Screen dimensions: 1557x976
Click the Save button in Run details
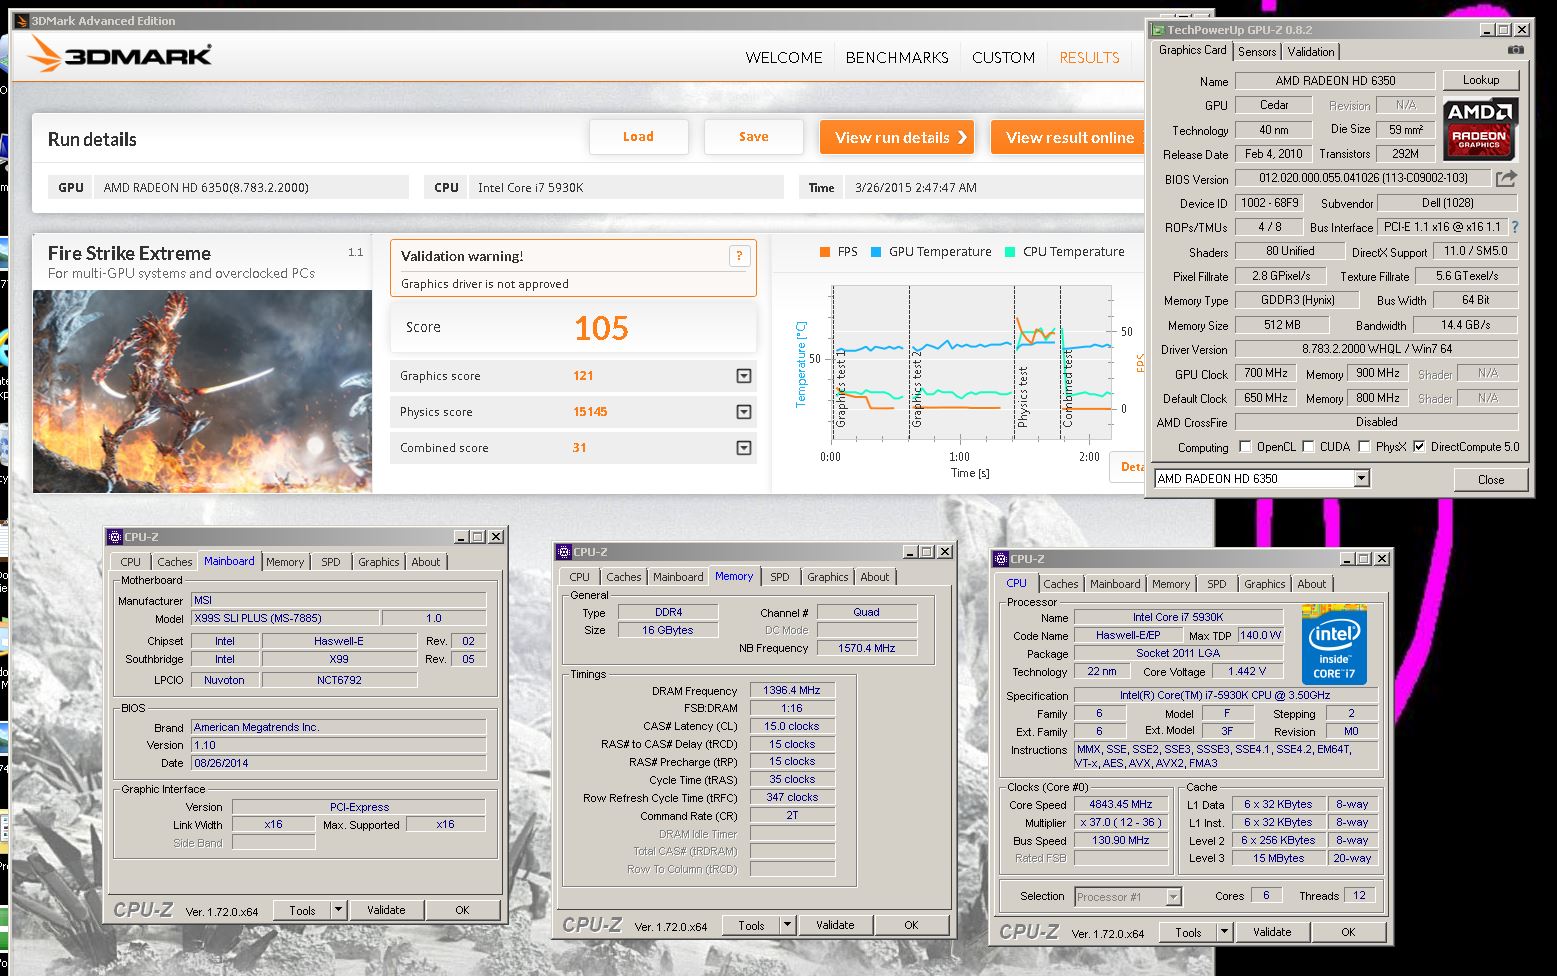[x=754, y=137]
